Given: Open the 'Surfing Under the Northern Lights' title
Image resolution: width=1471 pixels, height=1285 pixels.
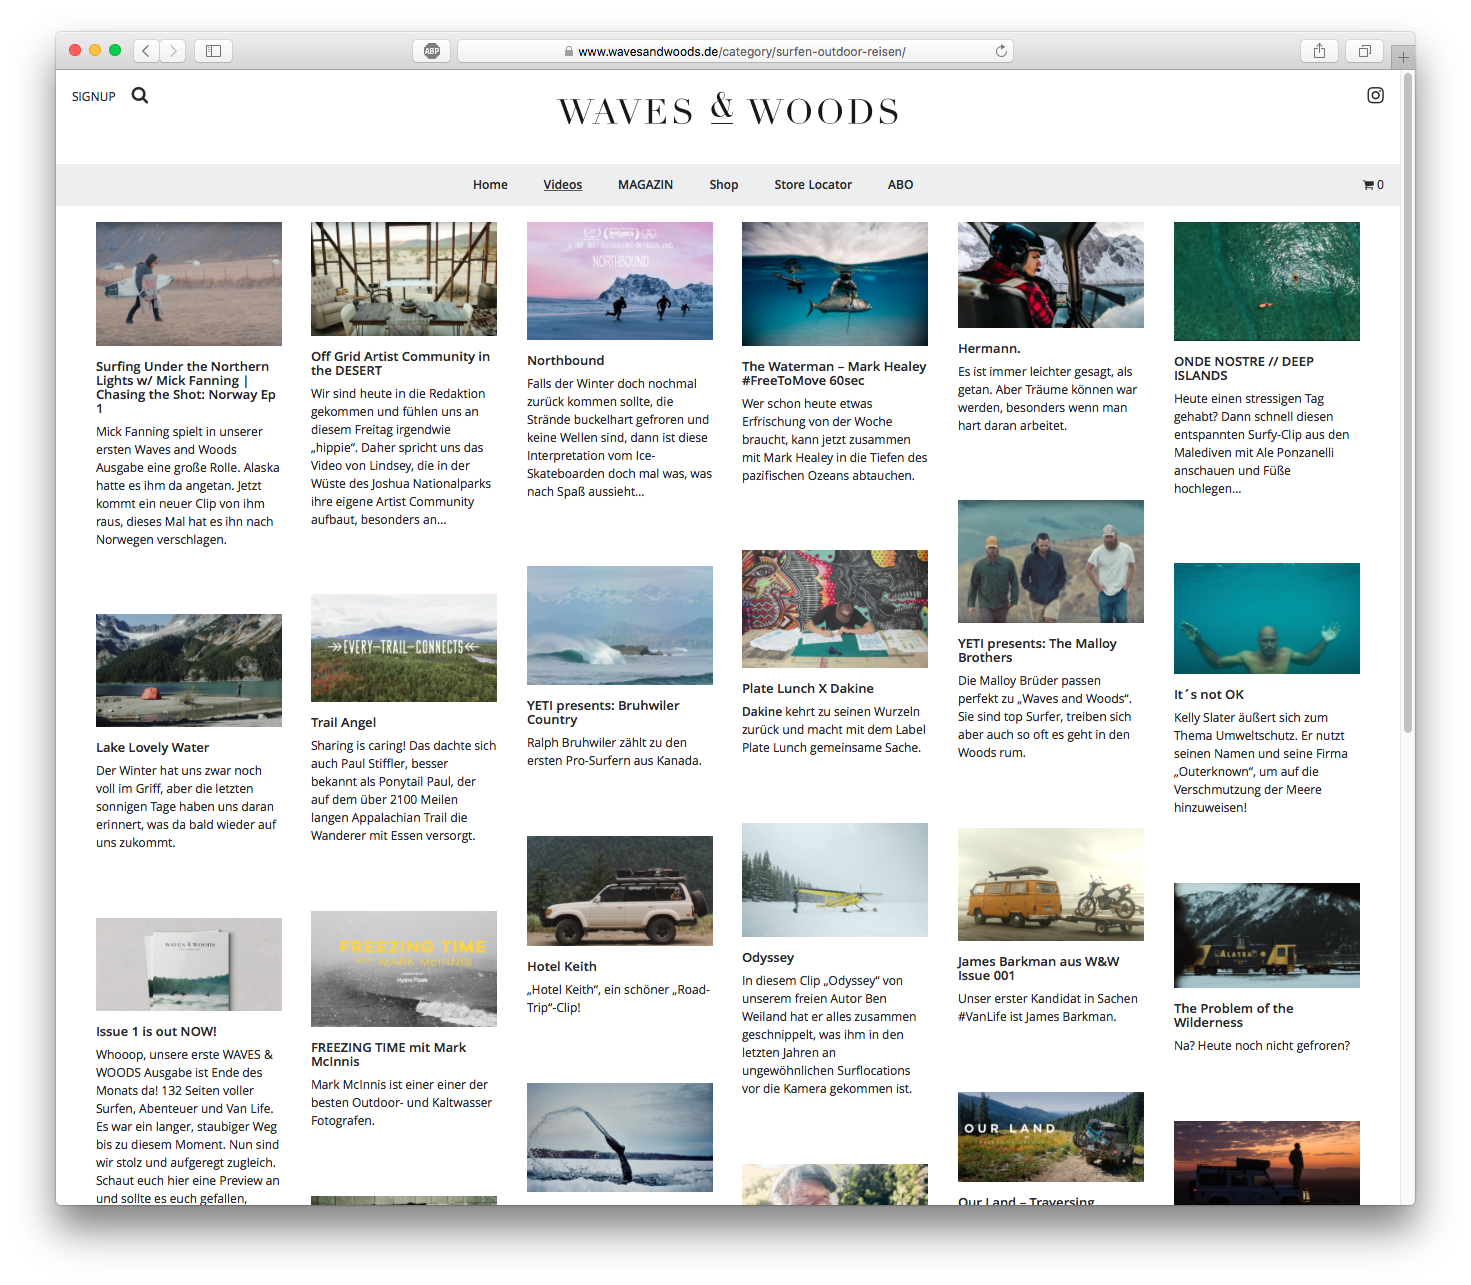Looking at the screenshot, I should (x=186, y=387).
